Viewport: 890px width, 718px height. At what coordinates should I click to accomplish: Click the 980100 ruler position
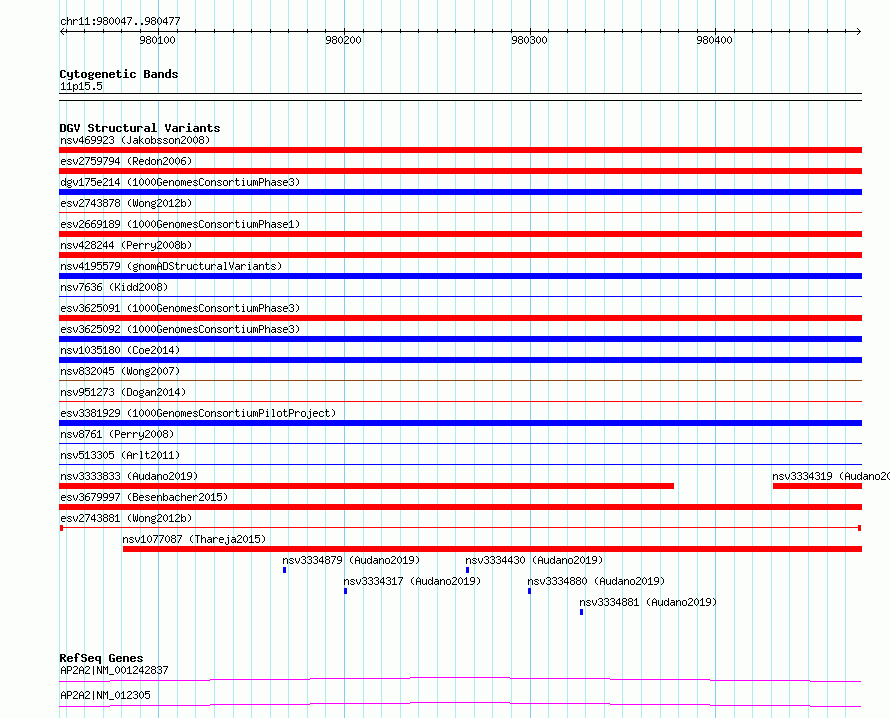pos(157,40)
